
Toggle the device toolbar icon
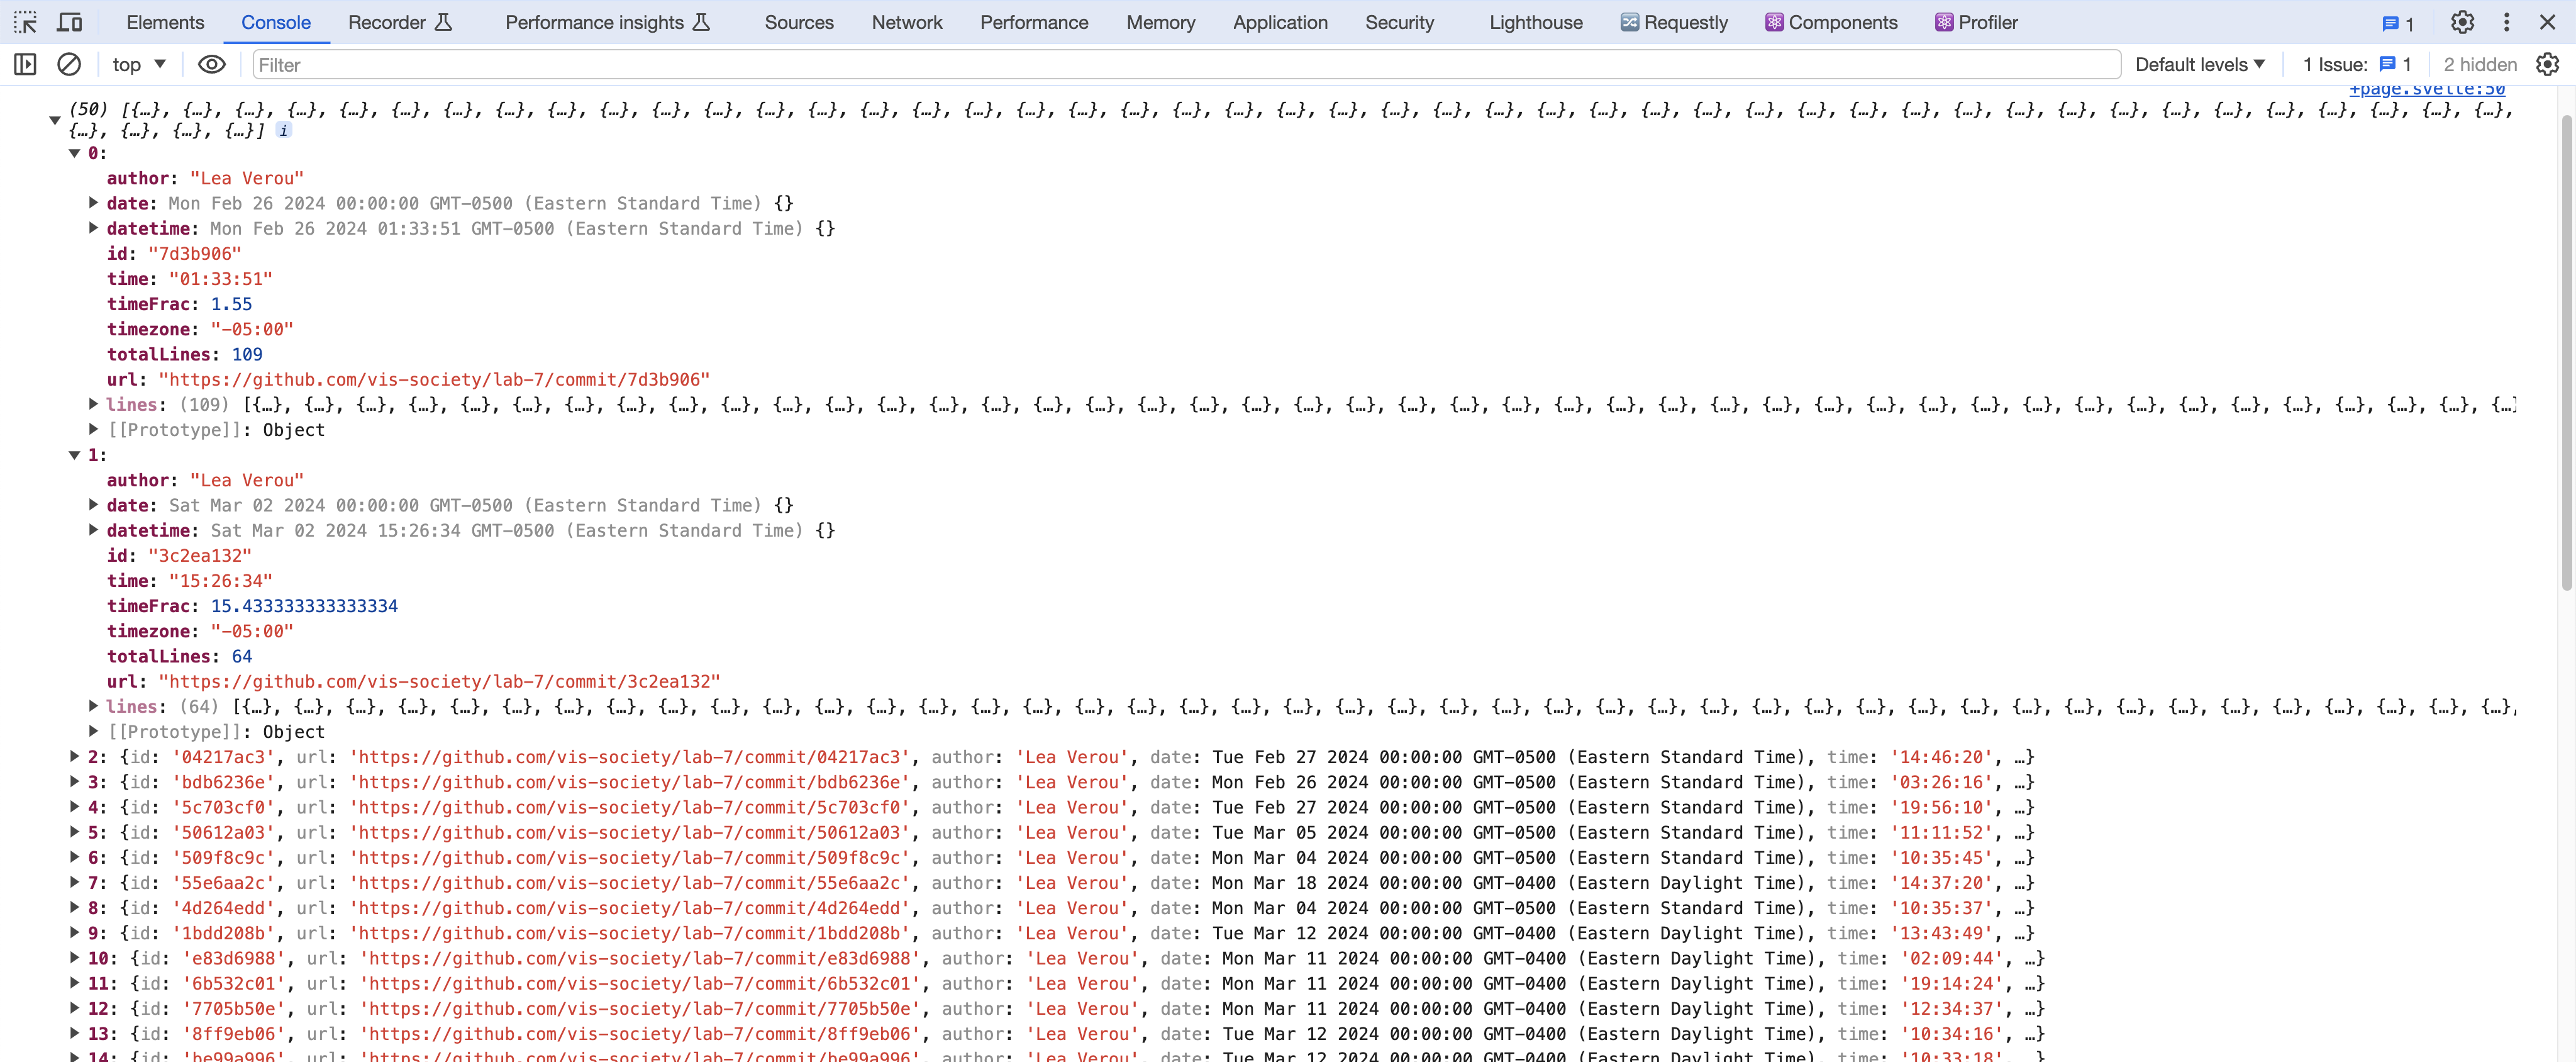69,22
